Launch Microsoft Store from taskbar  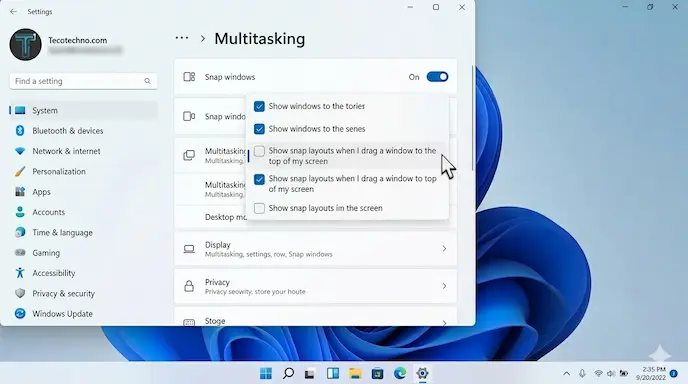377,373
